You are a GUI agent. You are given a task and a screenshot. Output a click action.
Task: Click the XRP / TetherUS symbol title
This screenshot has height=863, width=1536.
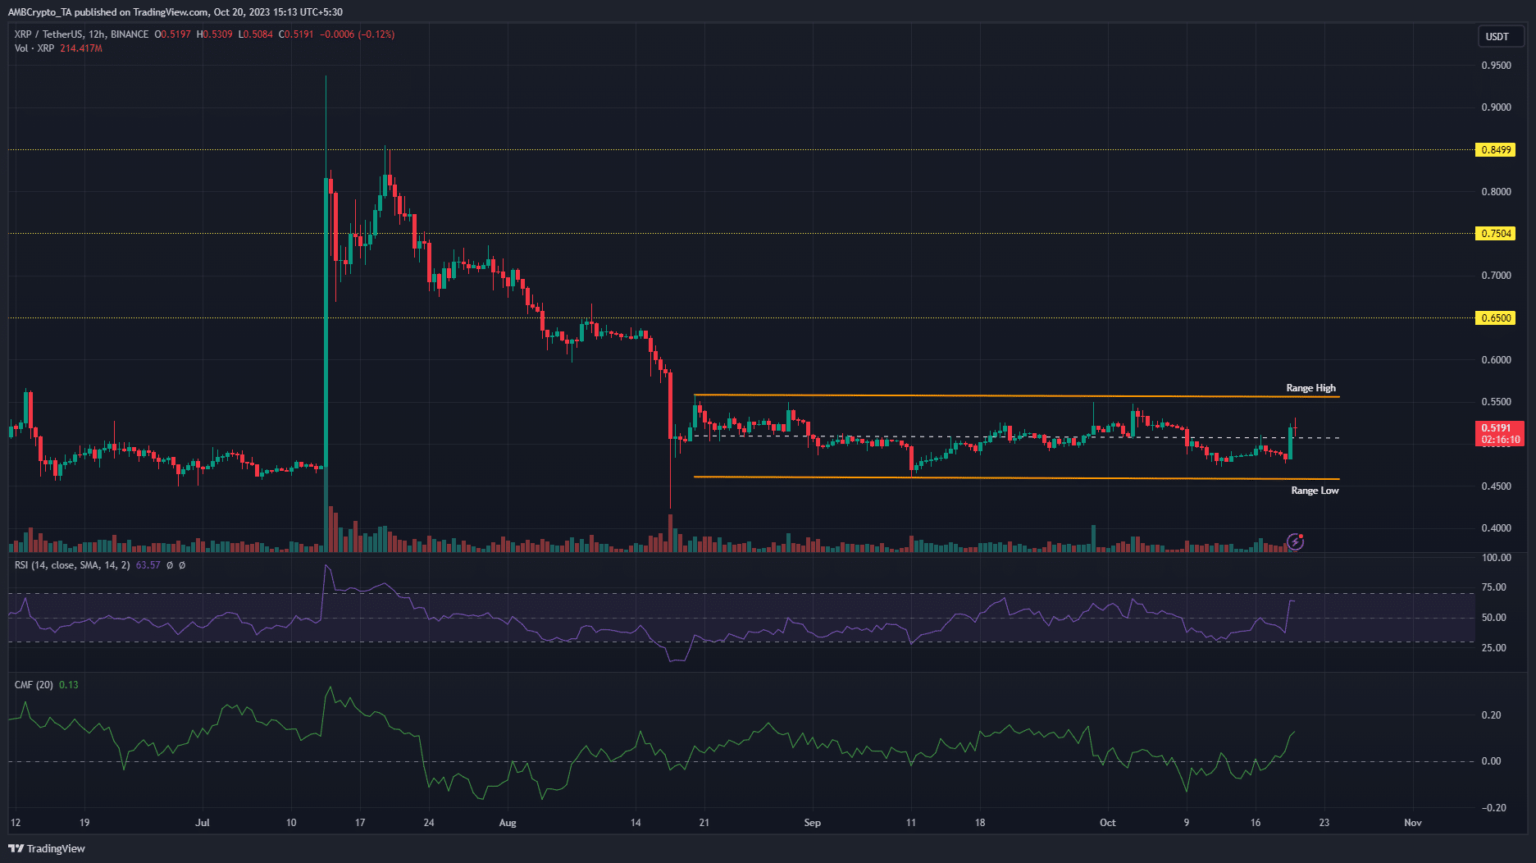click(48, 34)
